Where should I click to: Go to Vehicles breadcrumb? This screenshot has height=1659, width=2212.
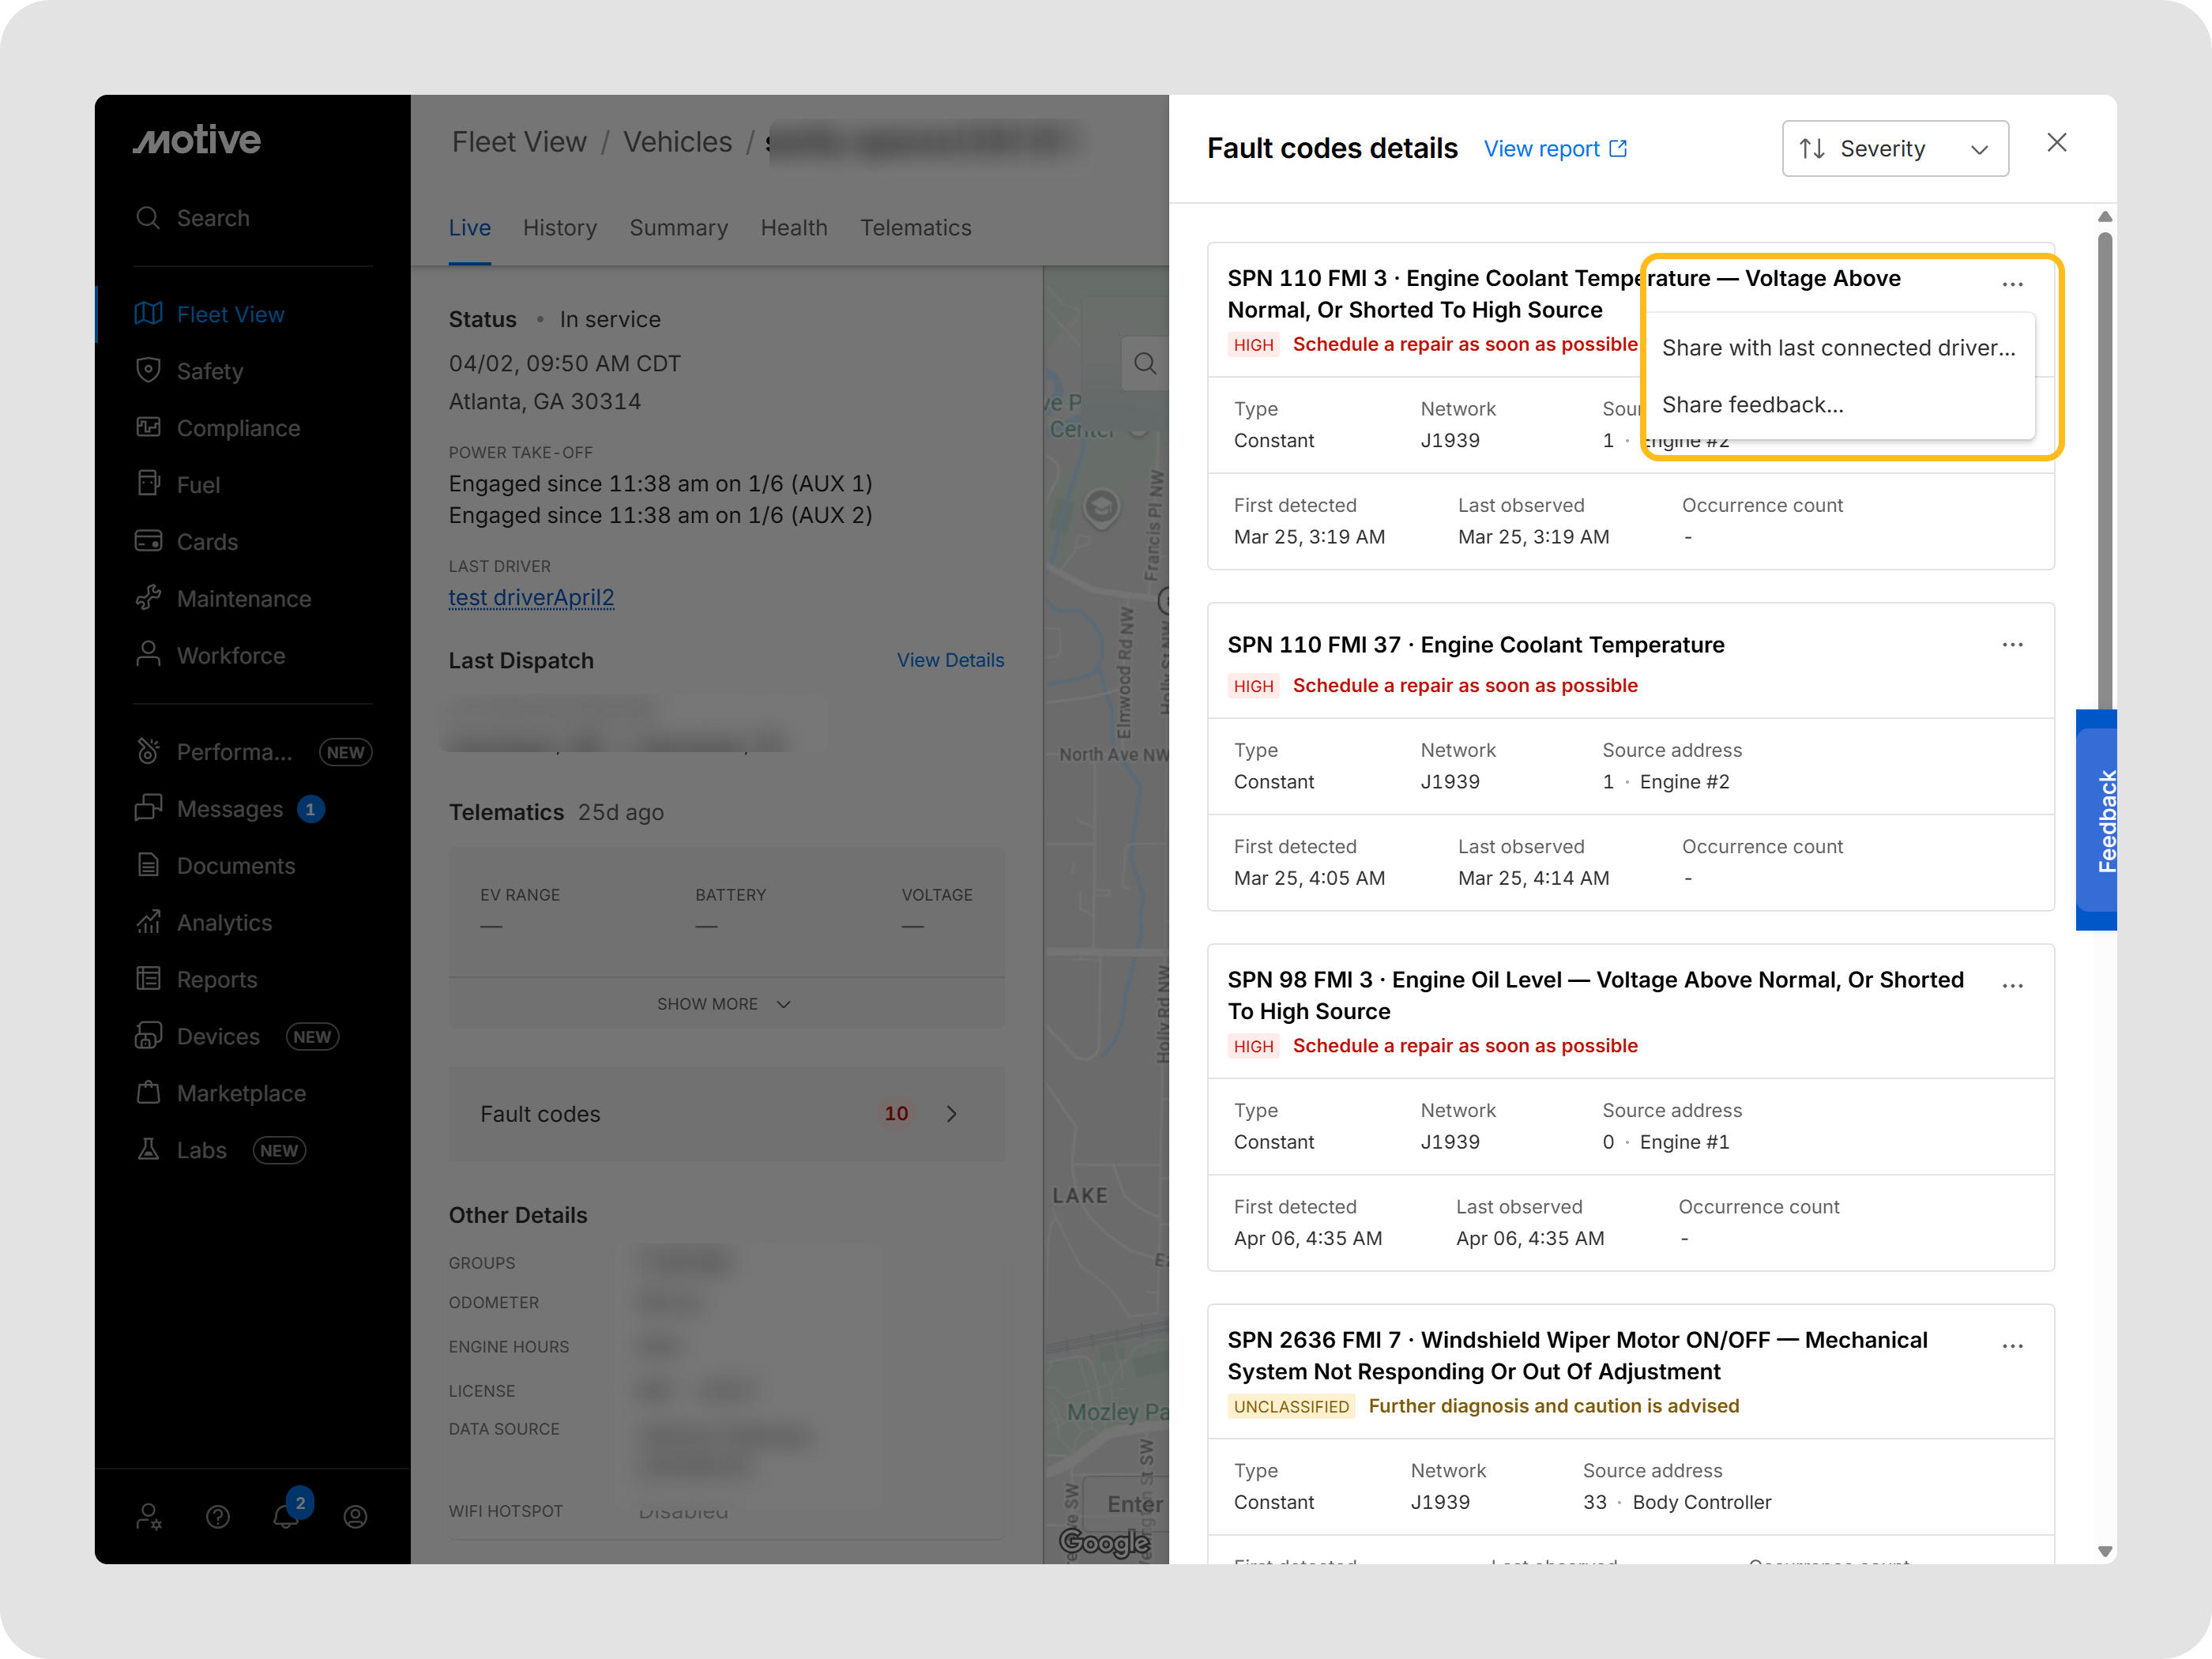(x=678, y=142)
